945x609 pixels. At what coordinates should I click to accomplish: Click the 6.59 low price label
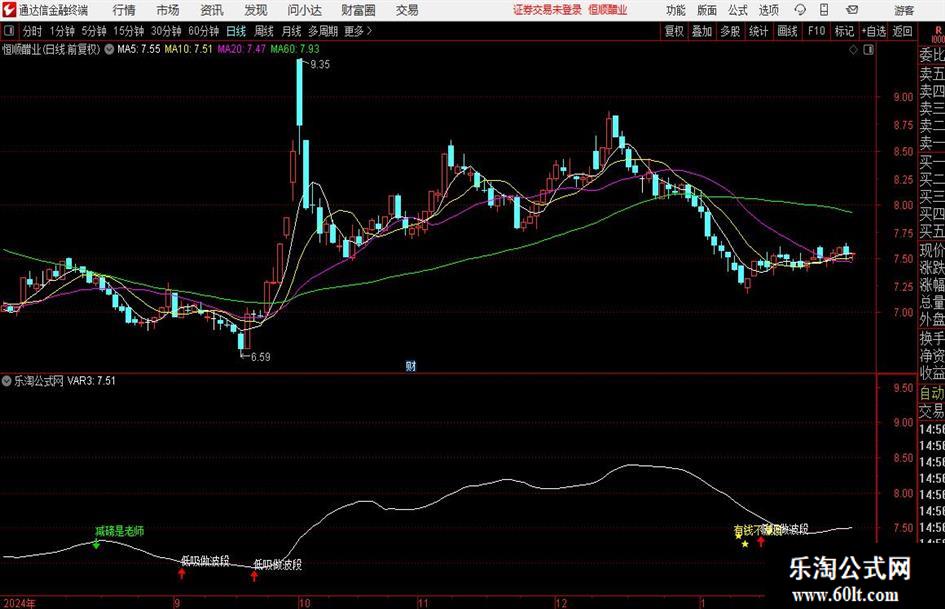click(x=260, y=357)
